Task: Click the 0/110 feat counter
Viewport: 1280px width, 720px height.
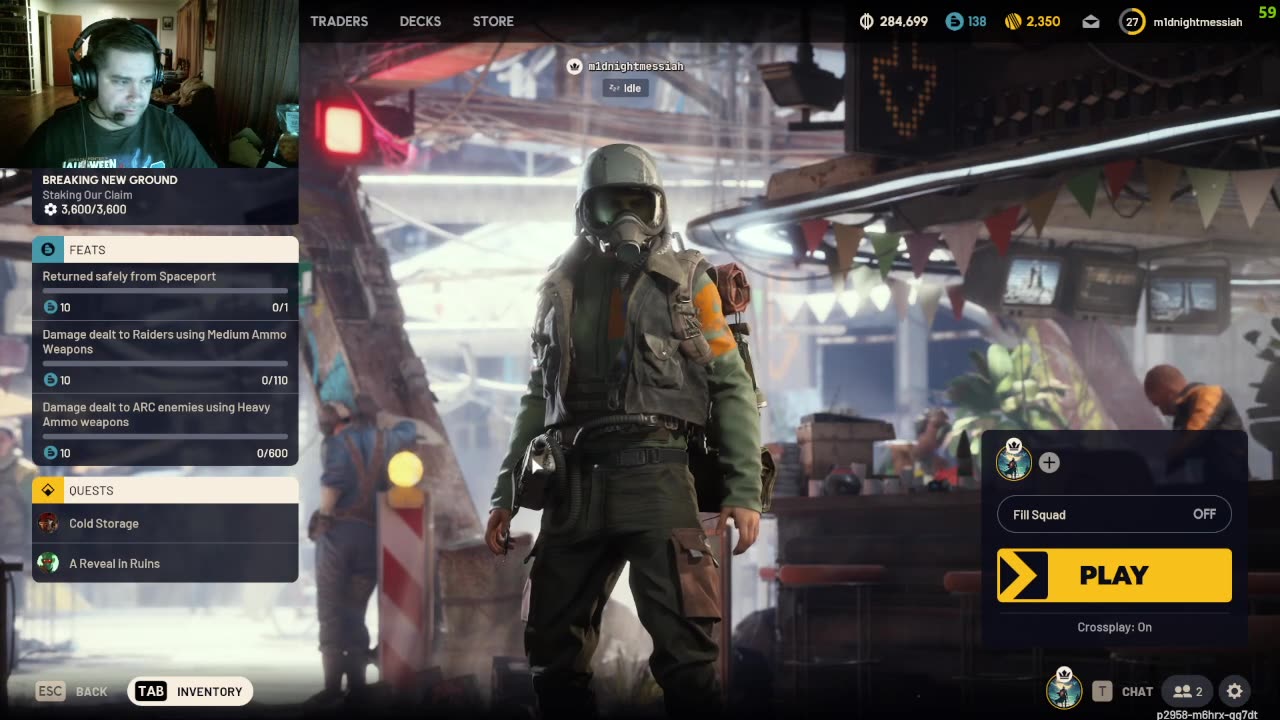Action: [x=274, y=380]
